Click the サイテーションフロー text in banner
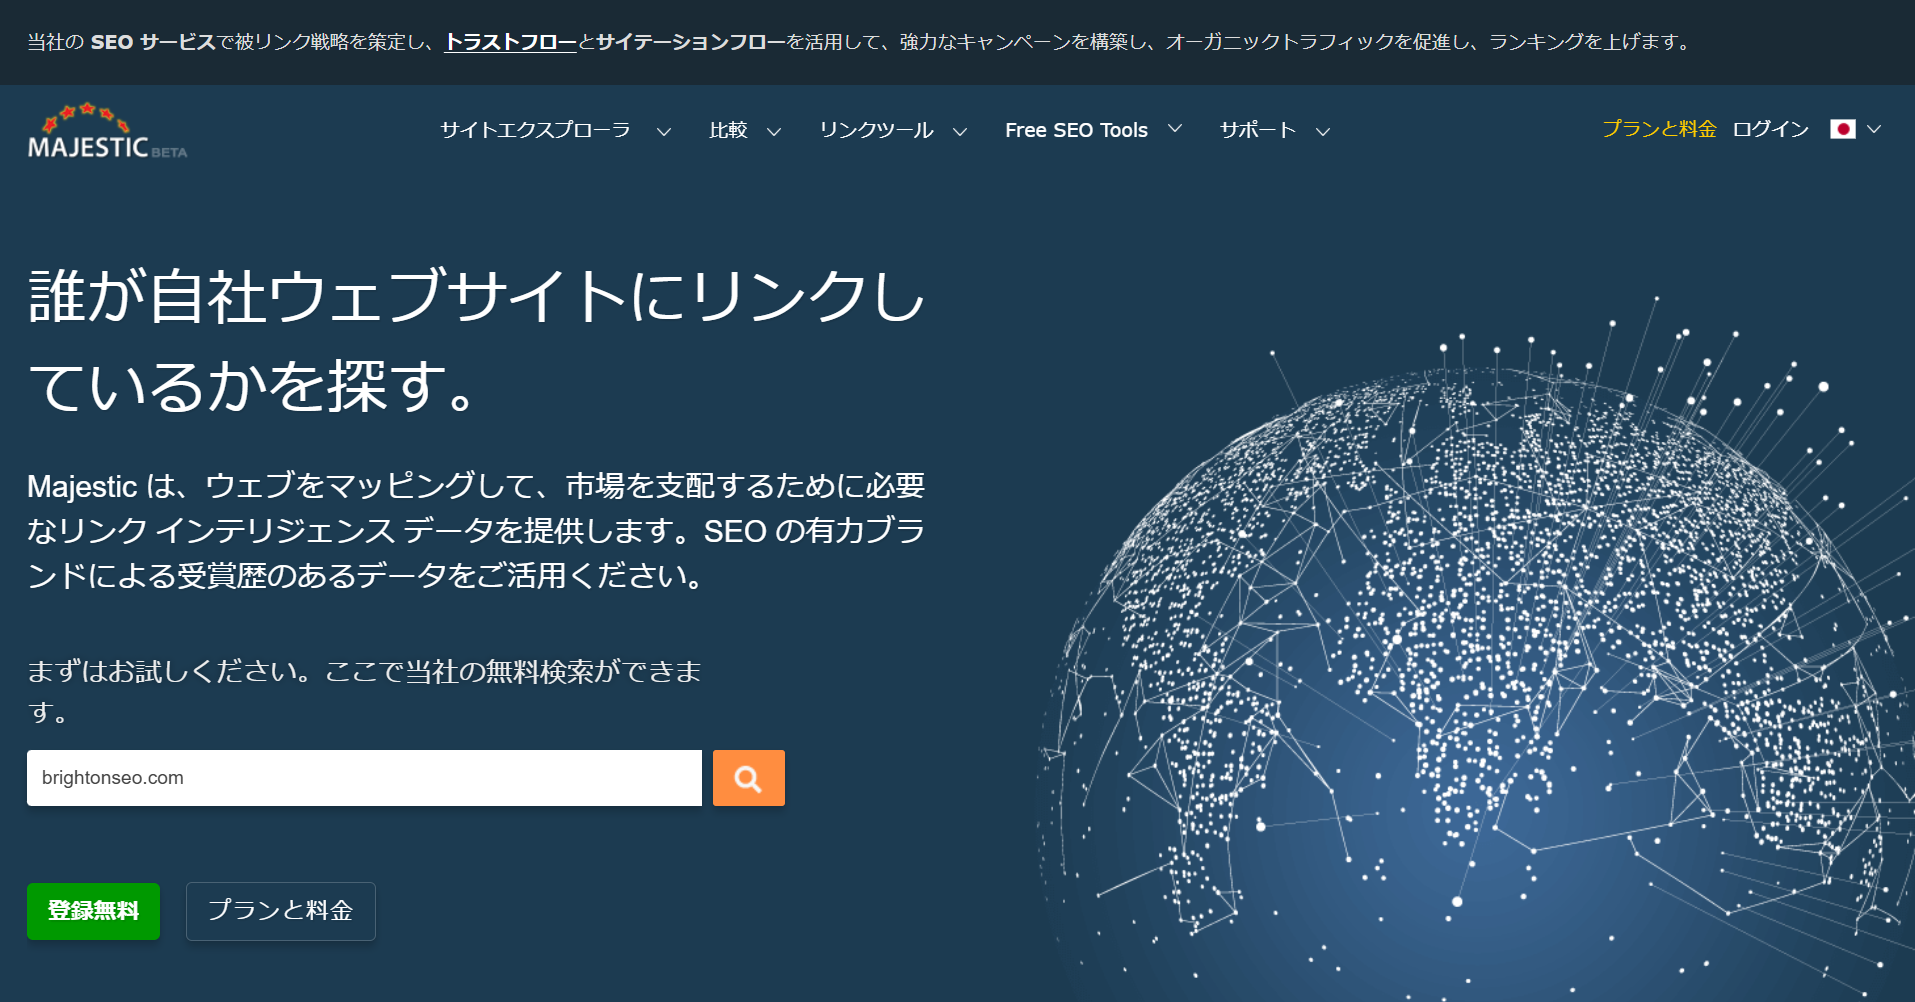The image size is (1915, 1002). click(691, 42)
